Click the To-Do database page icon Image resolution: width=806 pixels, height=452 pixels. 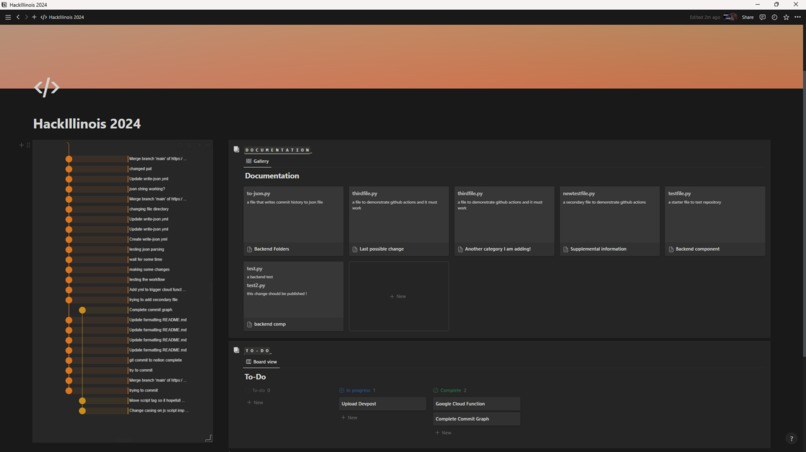236,350
